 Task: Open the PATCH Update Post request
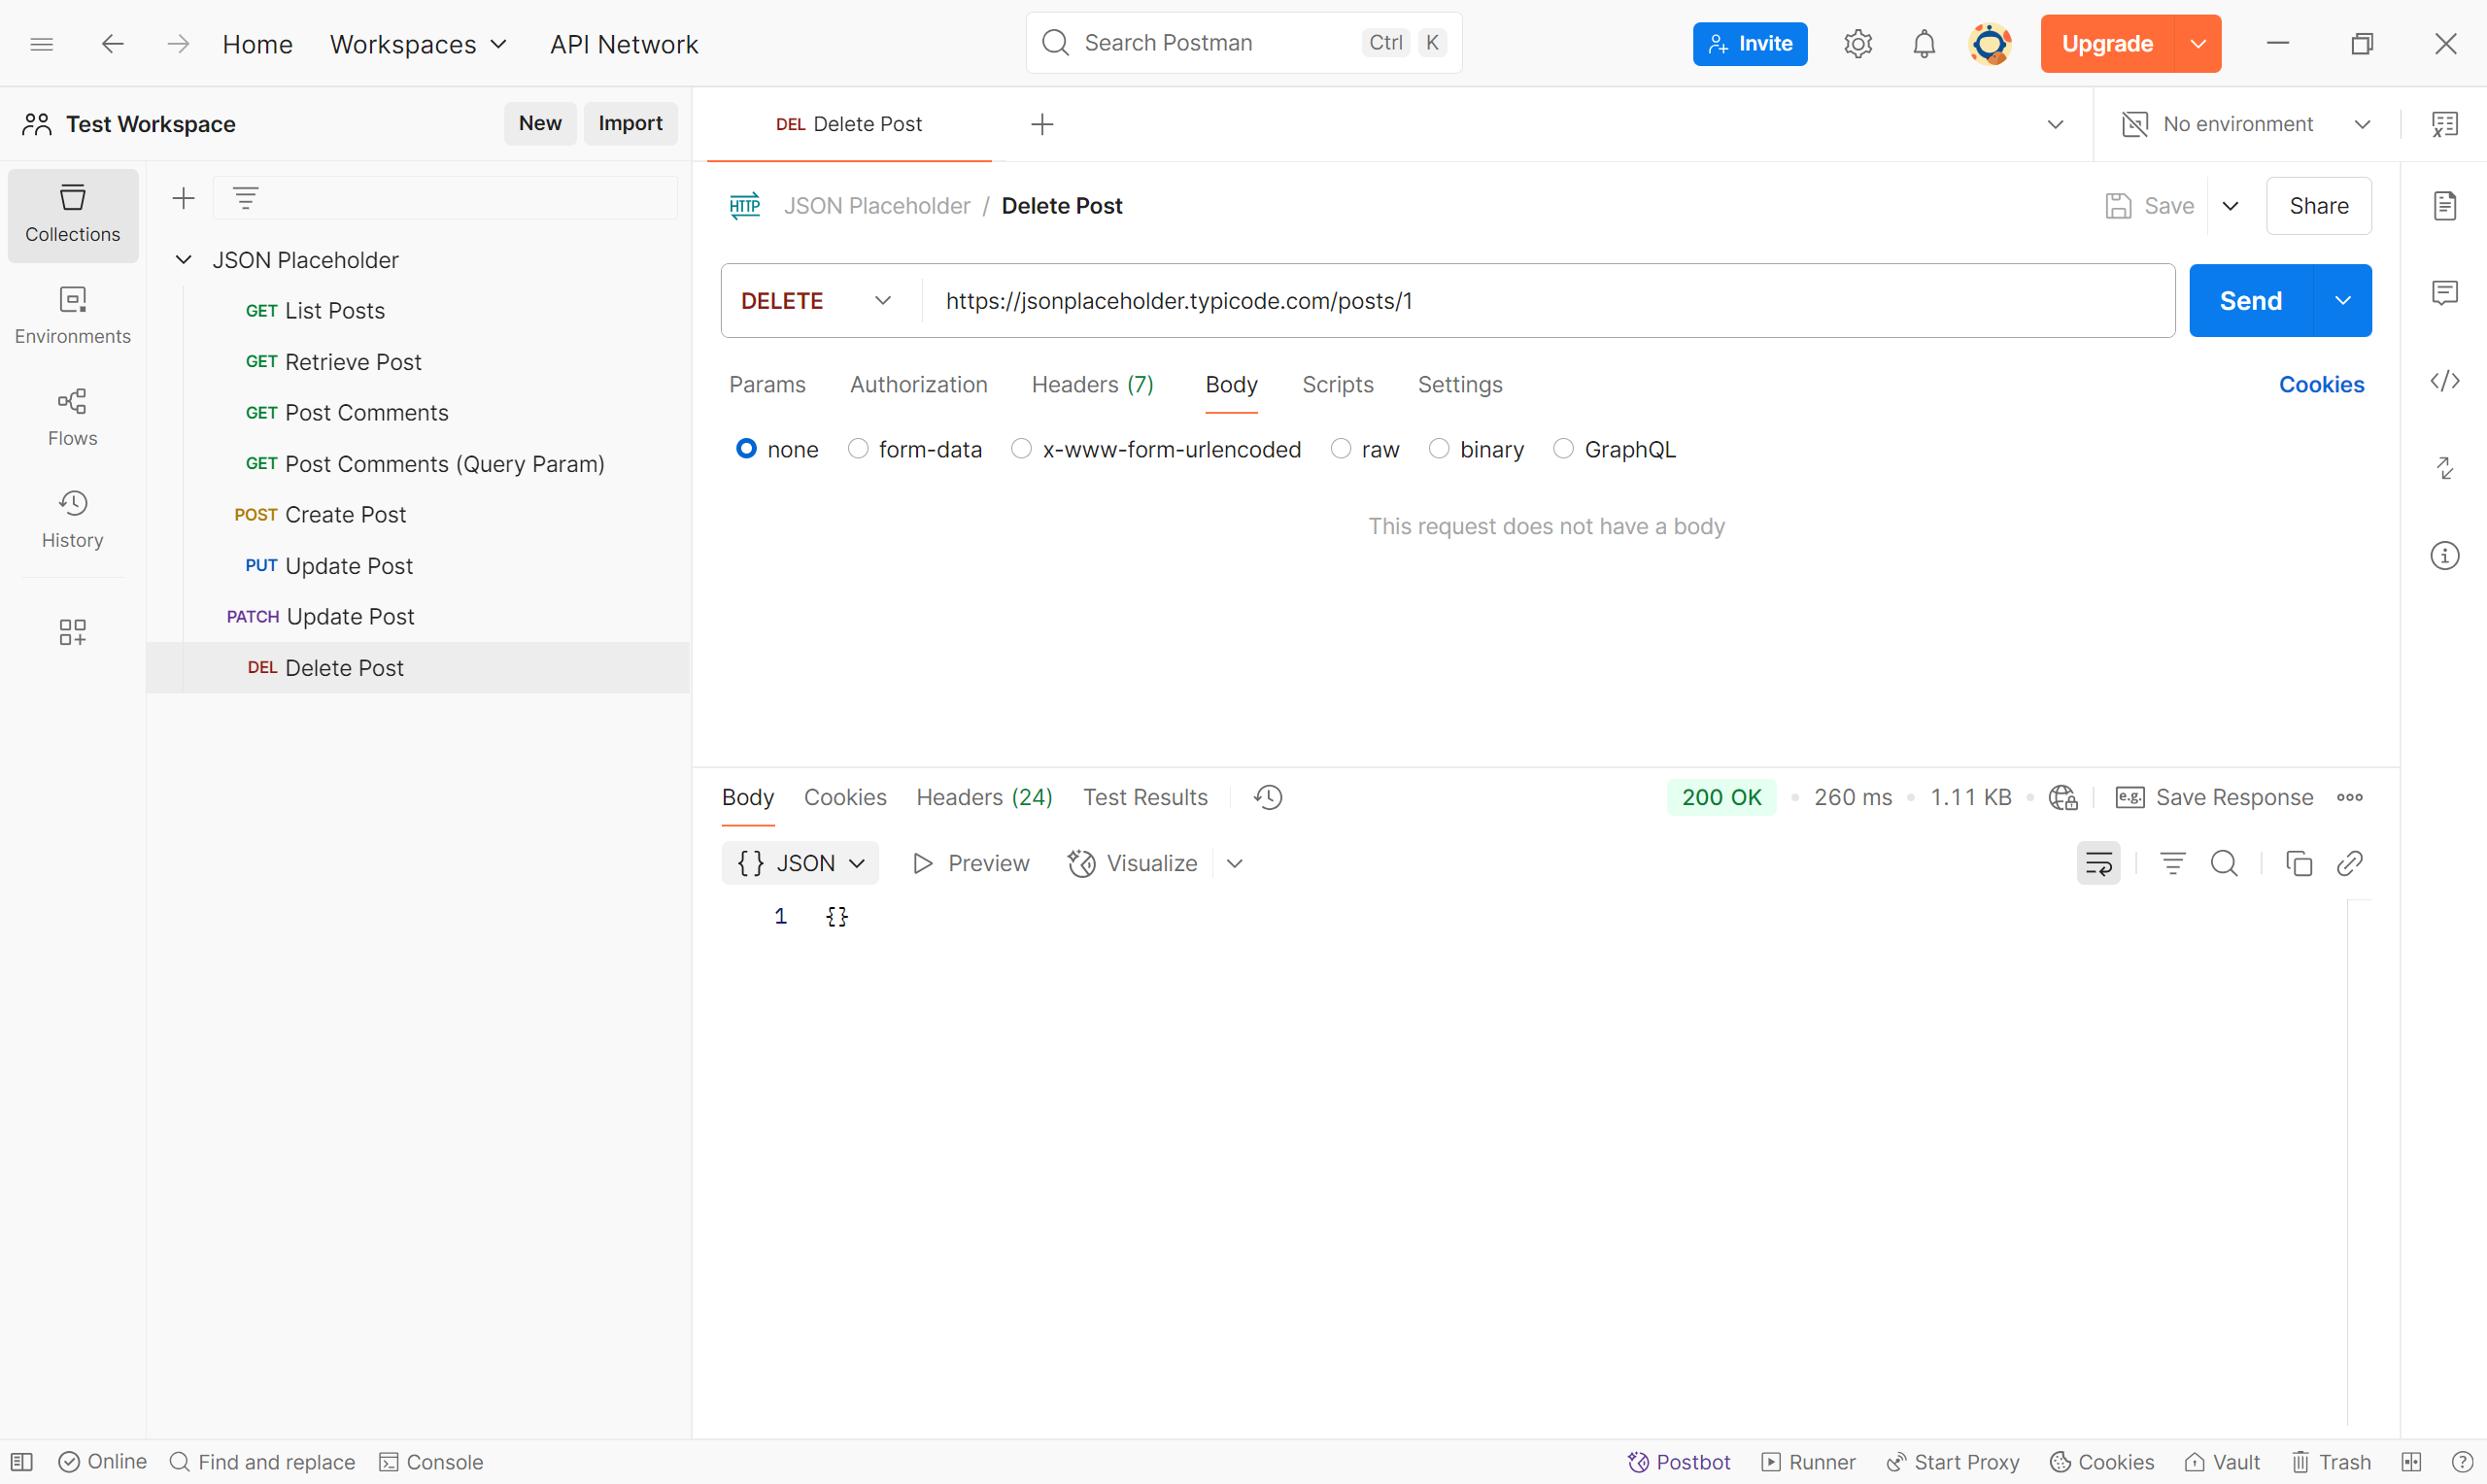419,616
